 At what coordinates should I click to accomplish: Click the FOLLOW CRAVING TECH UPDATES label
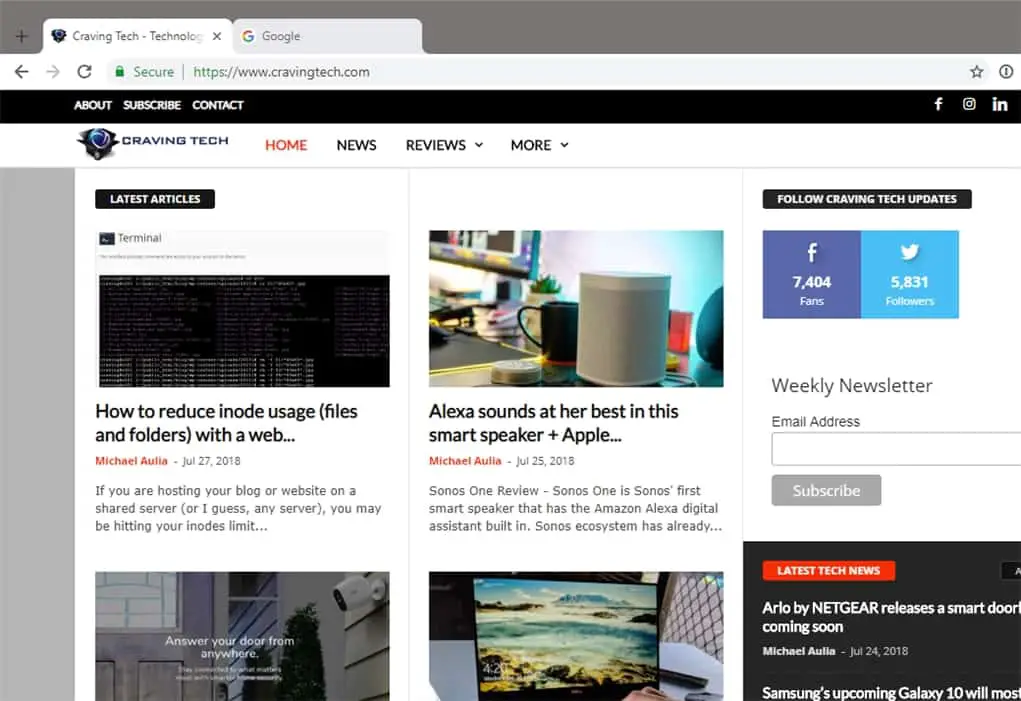click(x=867, y=199)
